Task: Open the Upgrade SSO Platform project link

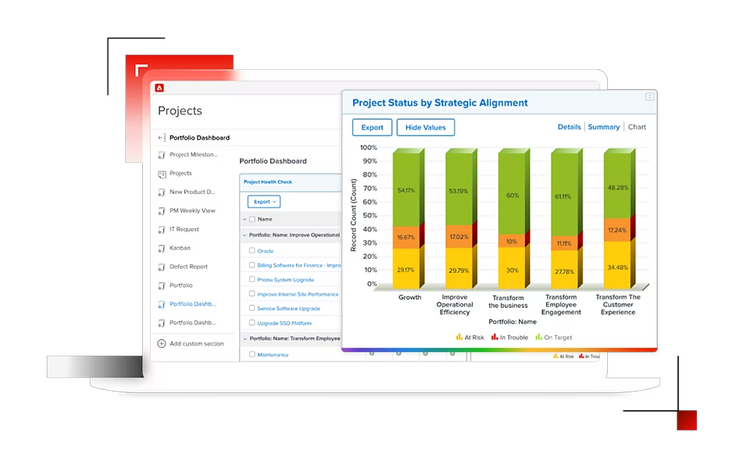Action: click(x=281, y=323)
